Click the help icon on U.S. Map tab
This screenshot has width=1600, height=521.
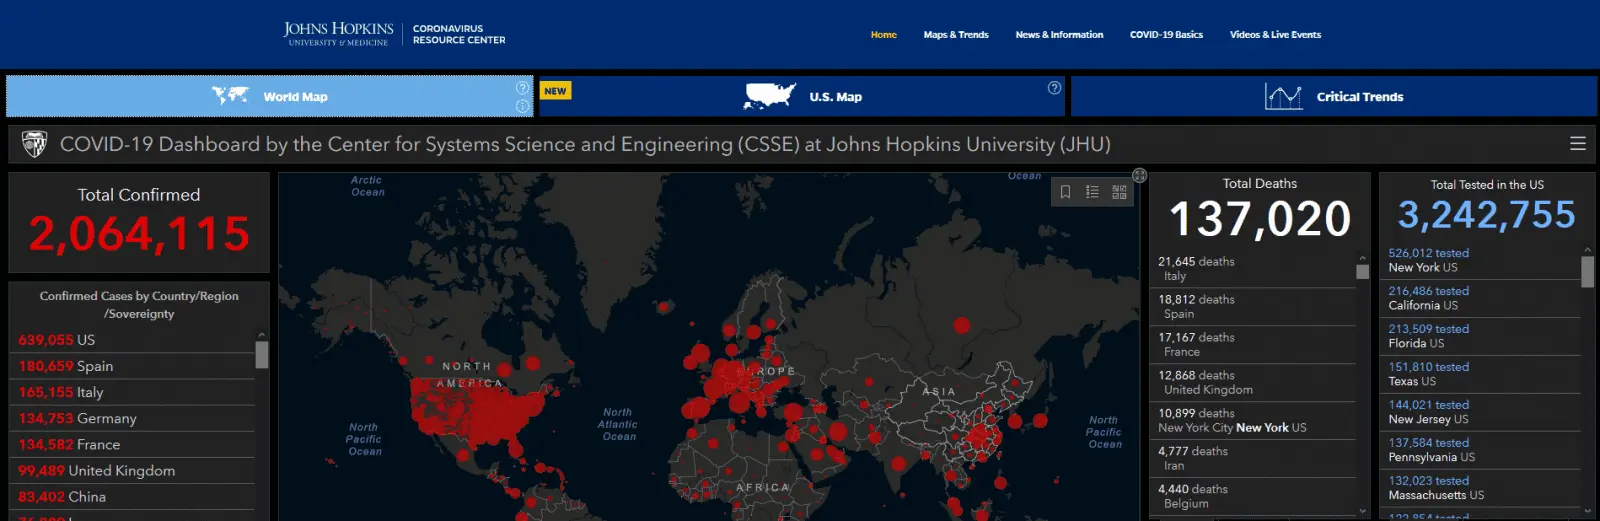(1054, 88)
